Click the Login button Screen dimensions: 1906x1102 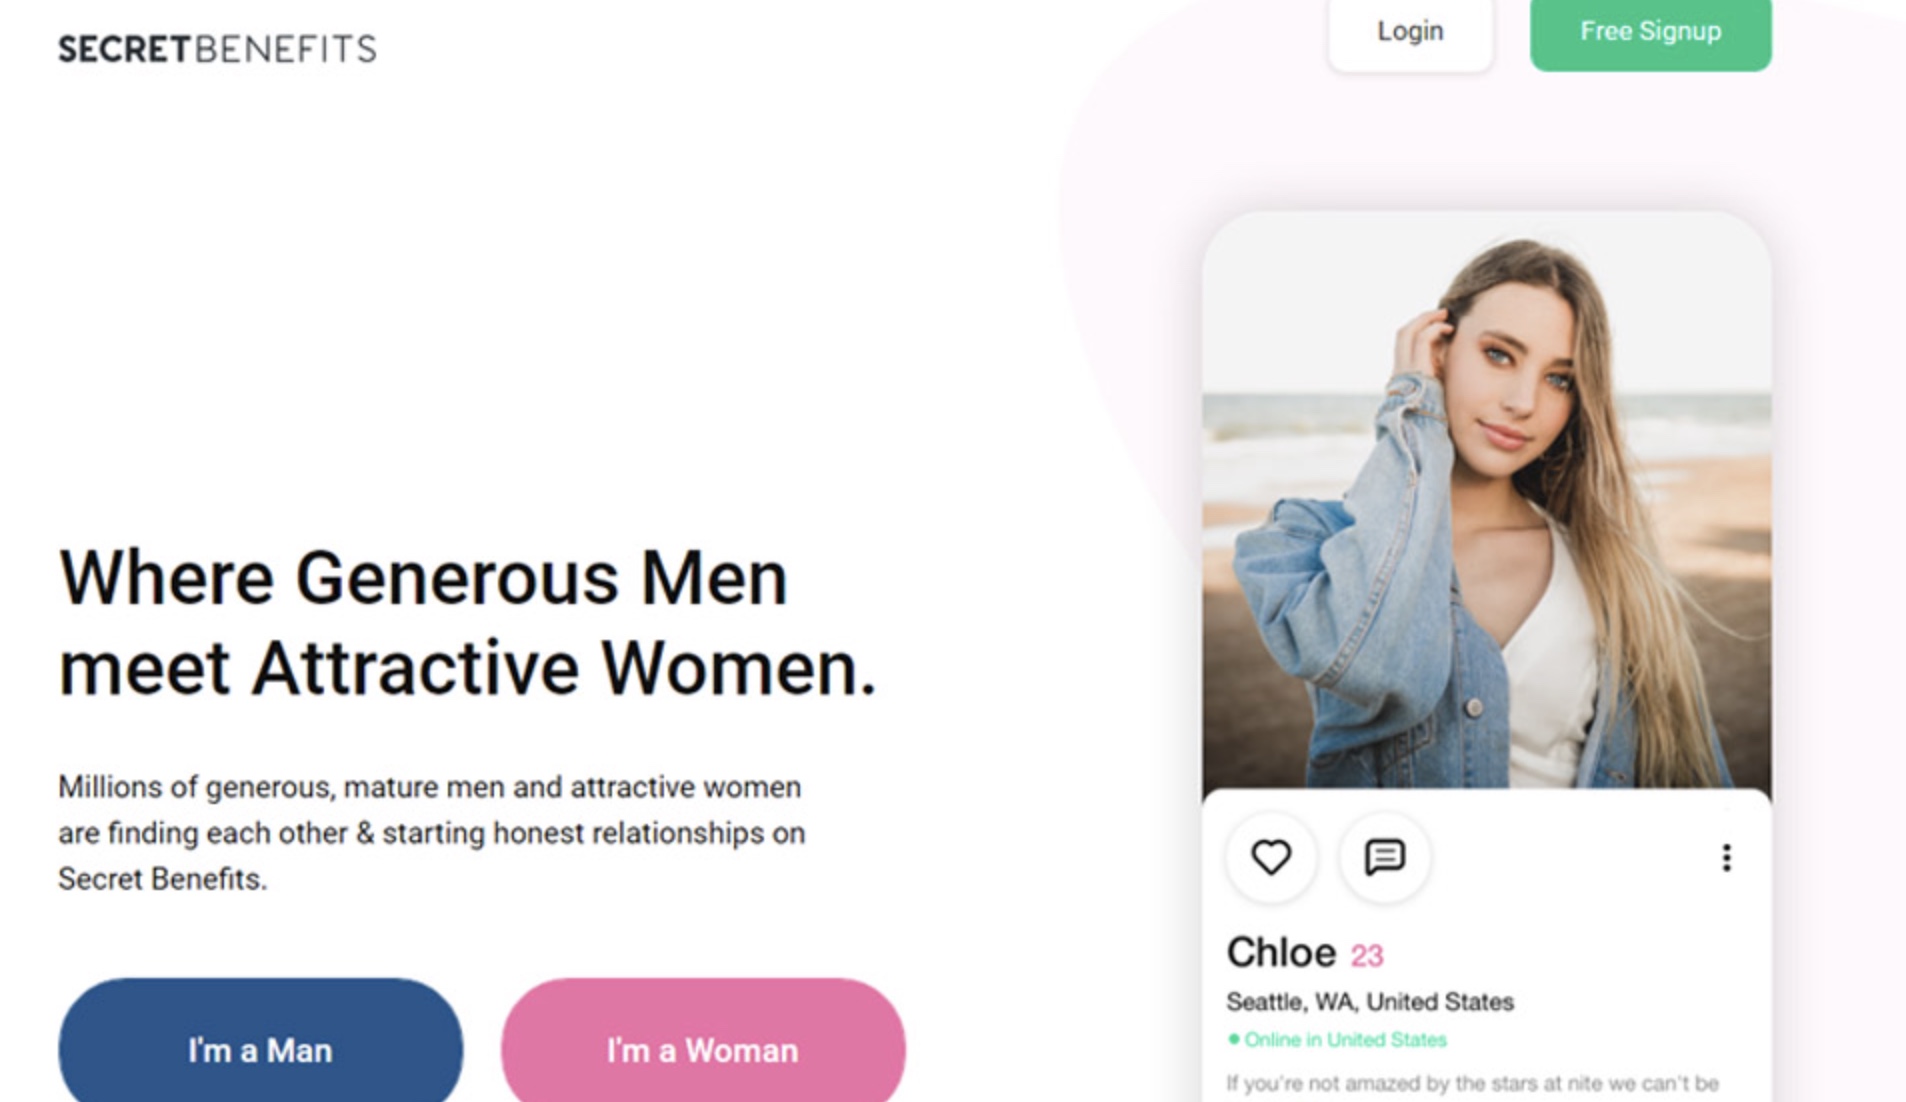[x=1410, y=31]
